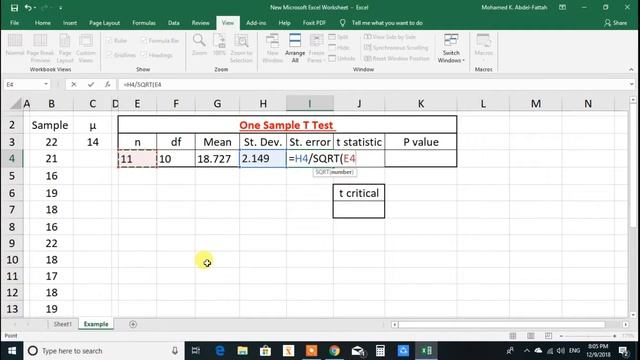The width and height of the screenshot is (640, 360).
Task: Click the Undo arrow icon
Action: 28,8
